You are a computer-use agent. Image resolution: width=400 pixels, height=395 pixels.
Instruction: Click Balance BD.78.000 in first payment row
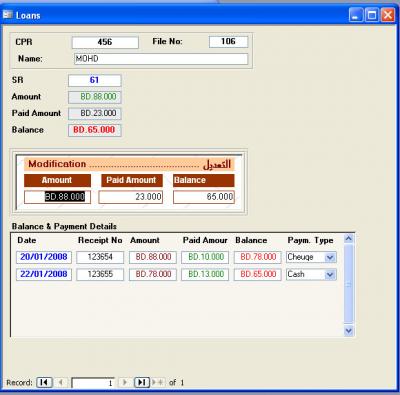click(x=258, y=257)
